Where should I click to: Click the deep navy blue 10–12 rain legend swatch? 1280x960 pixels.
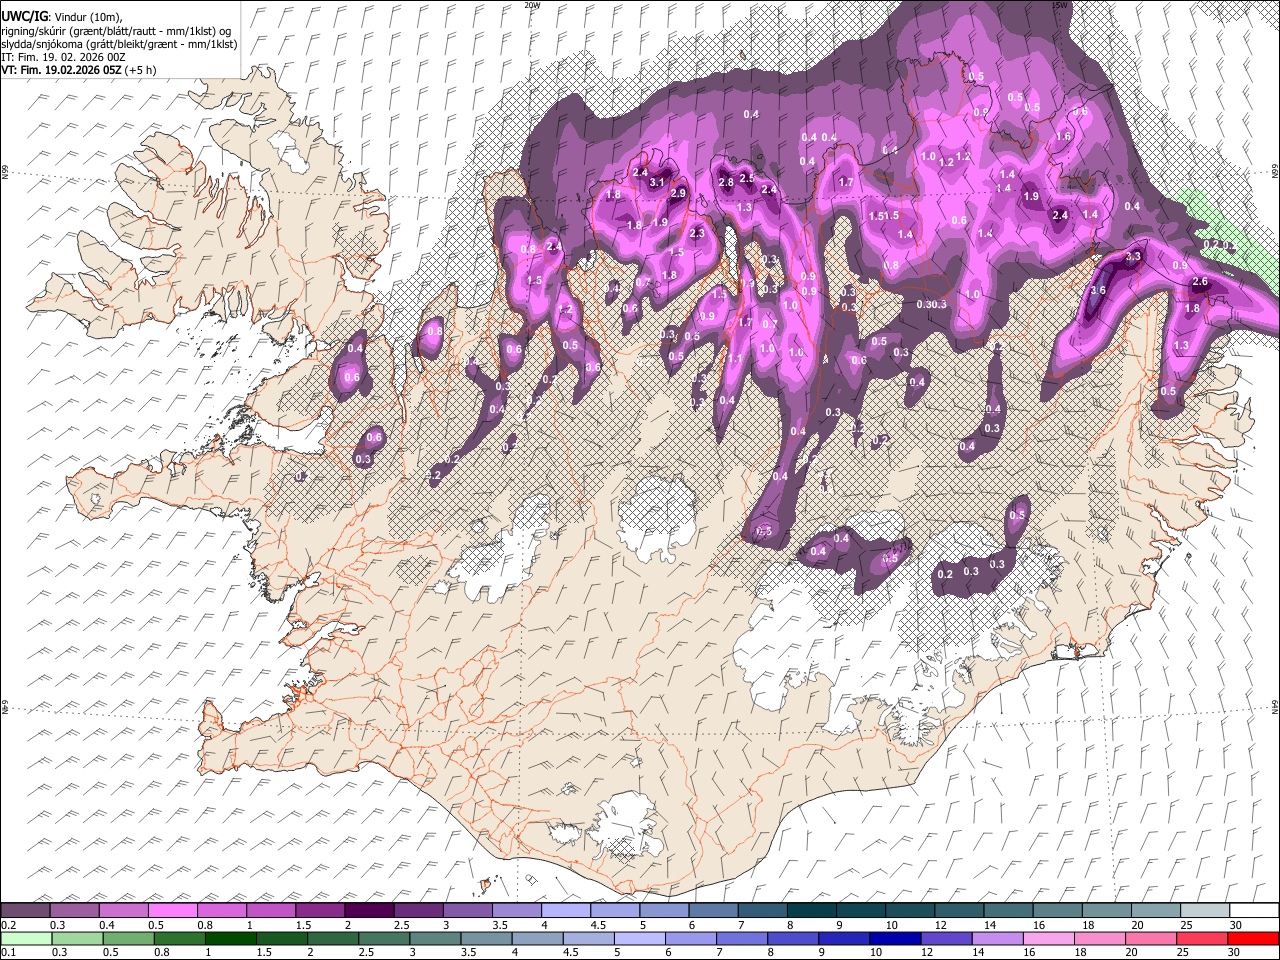pos(895,939)
